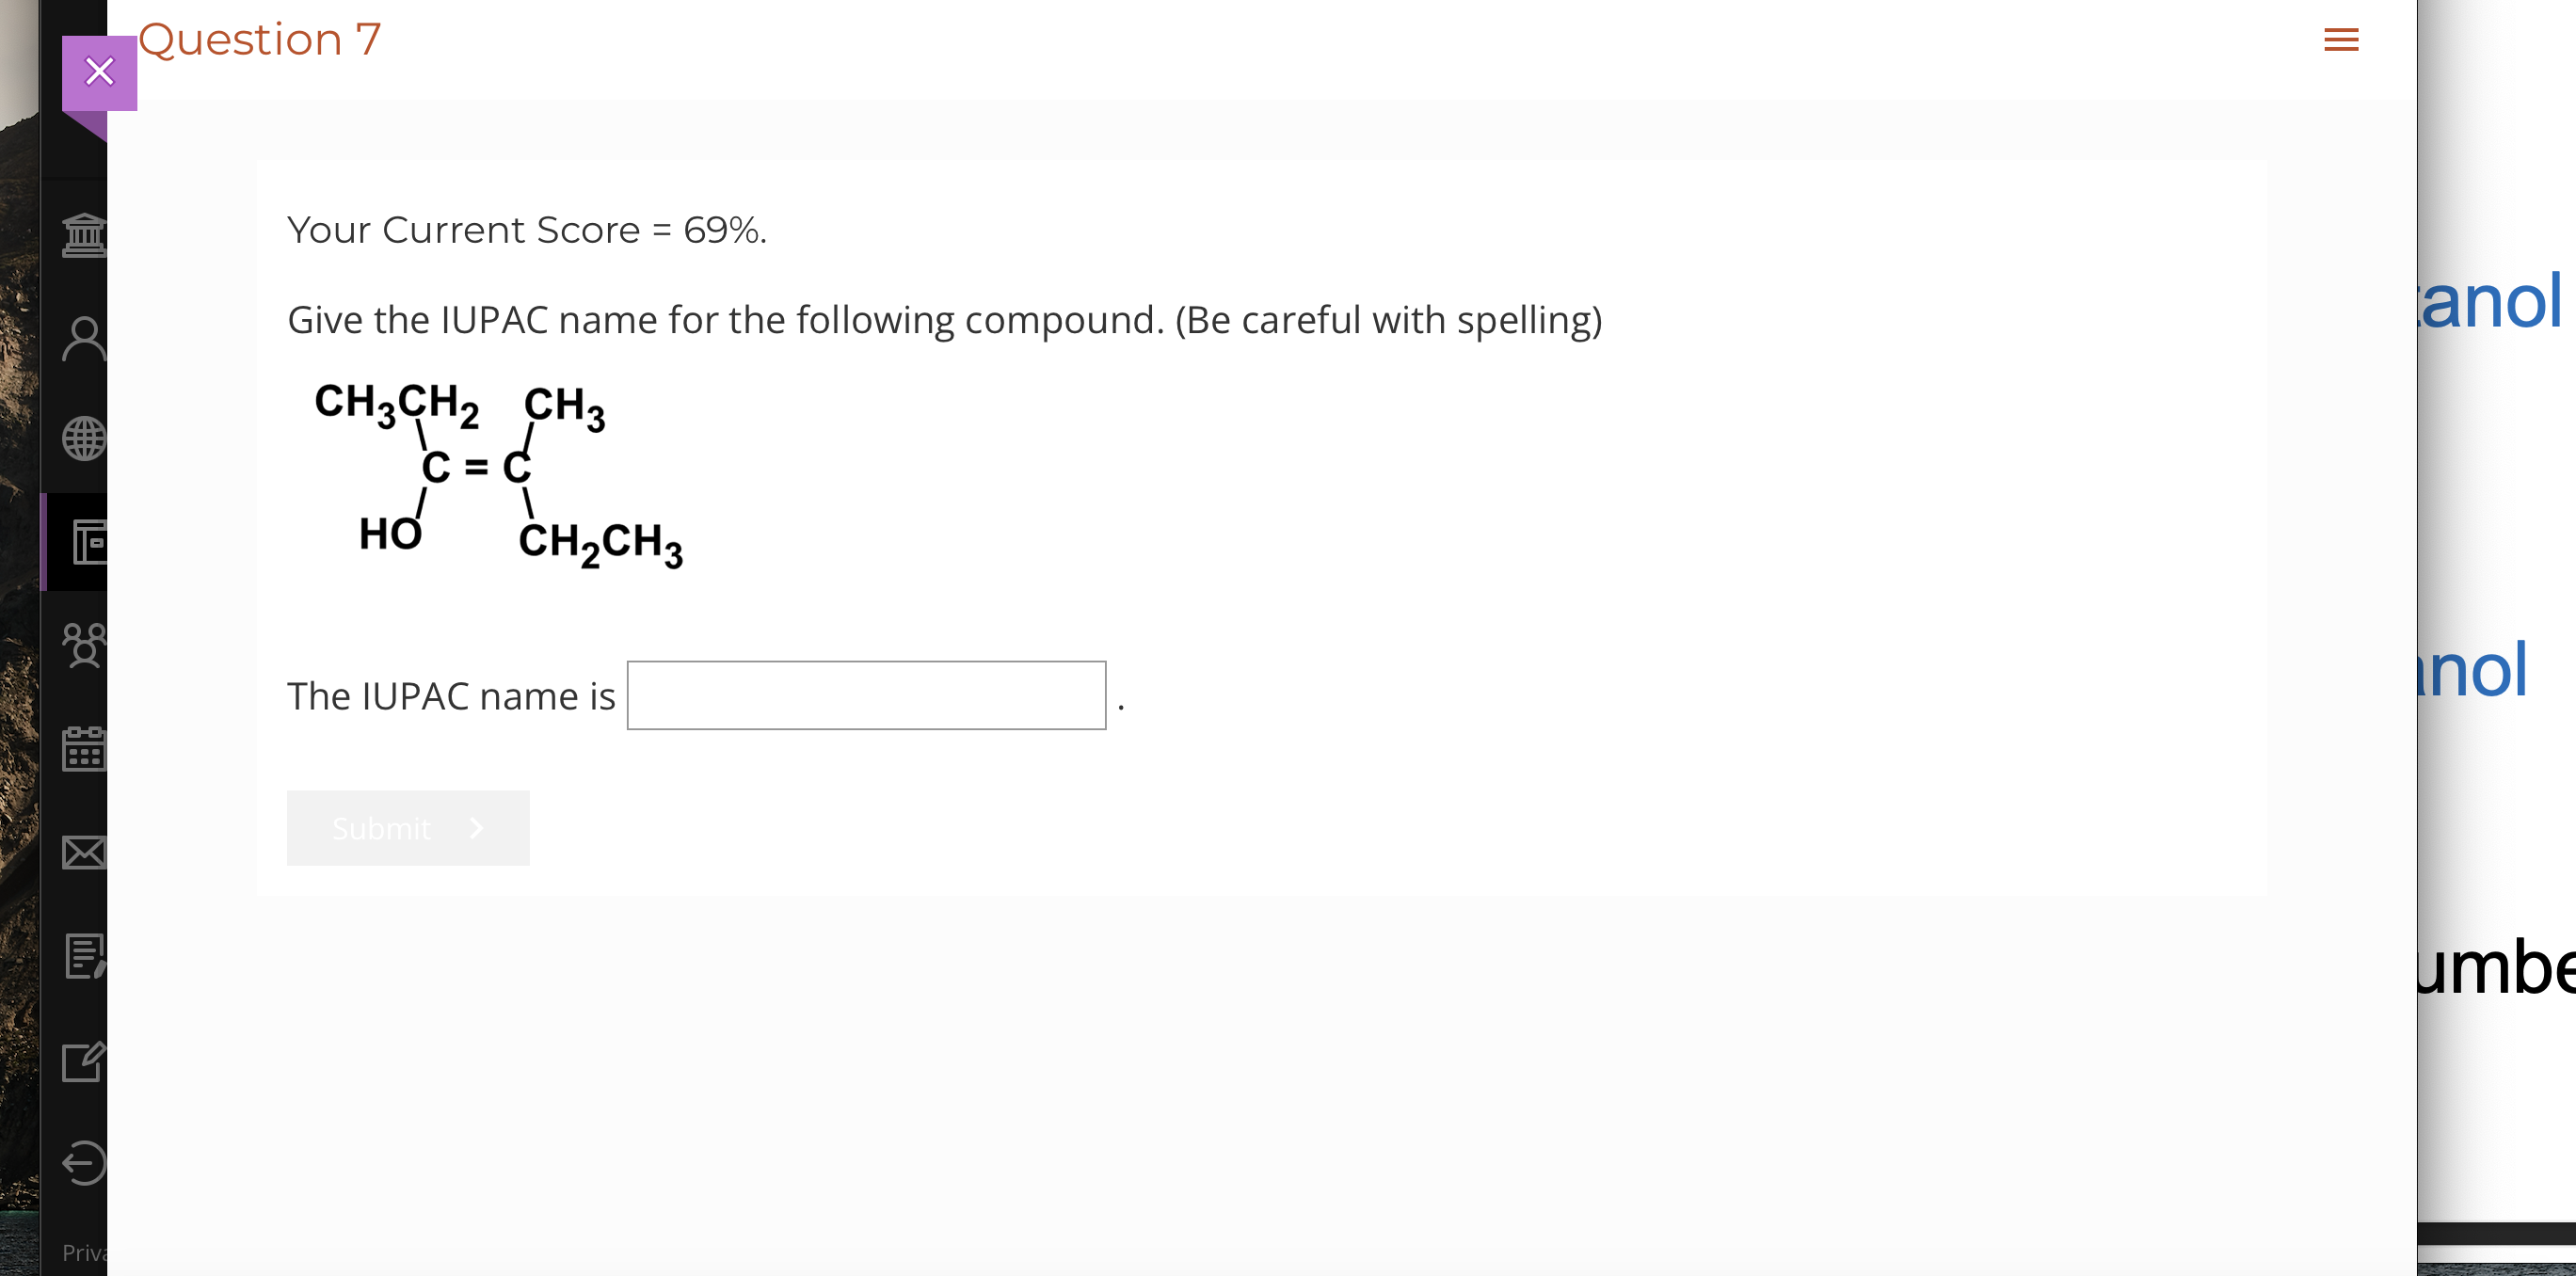The height and width of the screenshot is (1276, 2576).
Task: Open the hamburger menu at top right
Action: pos(2341,40)
